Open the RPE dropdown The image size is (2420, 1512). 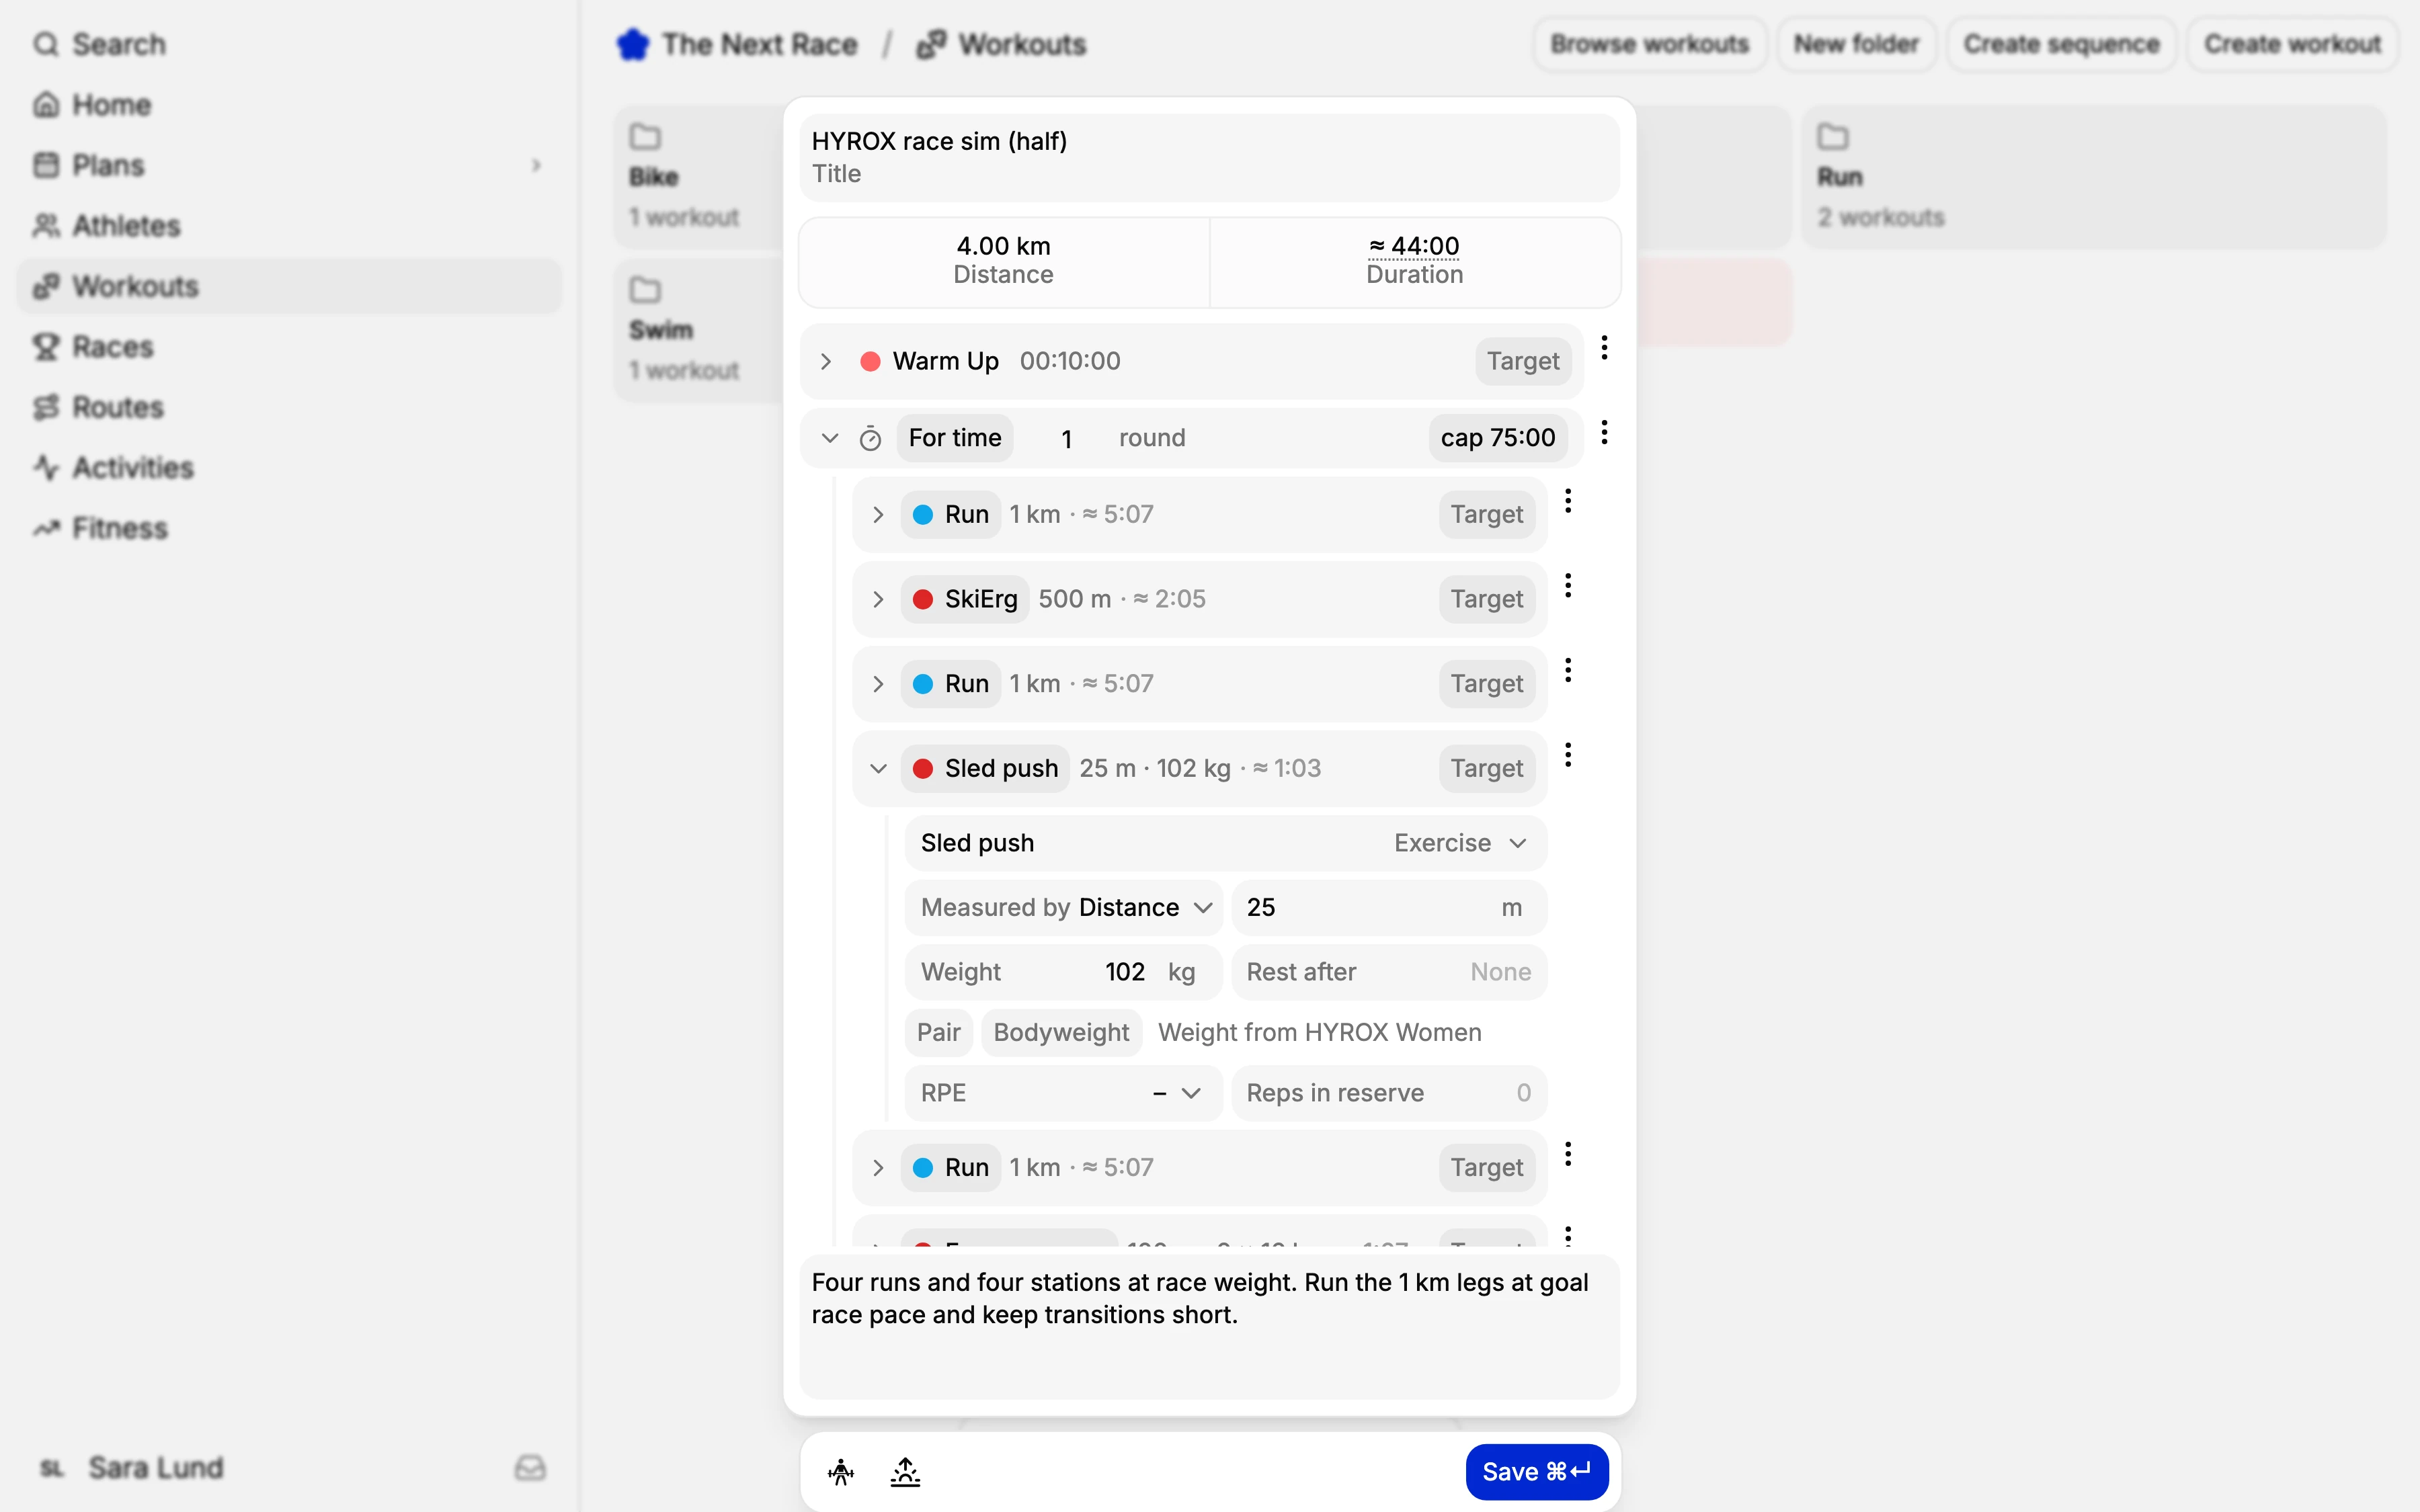tap(1064, 1093)
